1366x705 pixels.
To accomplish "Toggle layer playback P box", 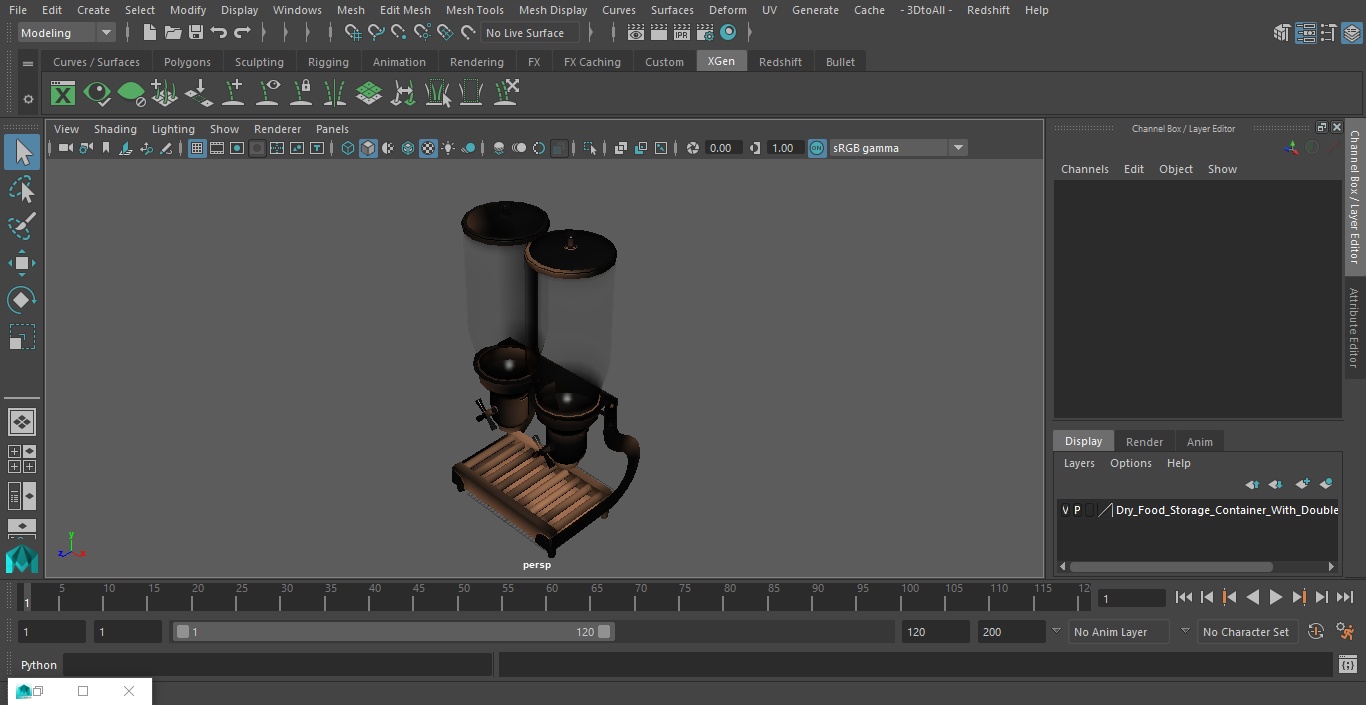I will [1077, 510].
